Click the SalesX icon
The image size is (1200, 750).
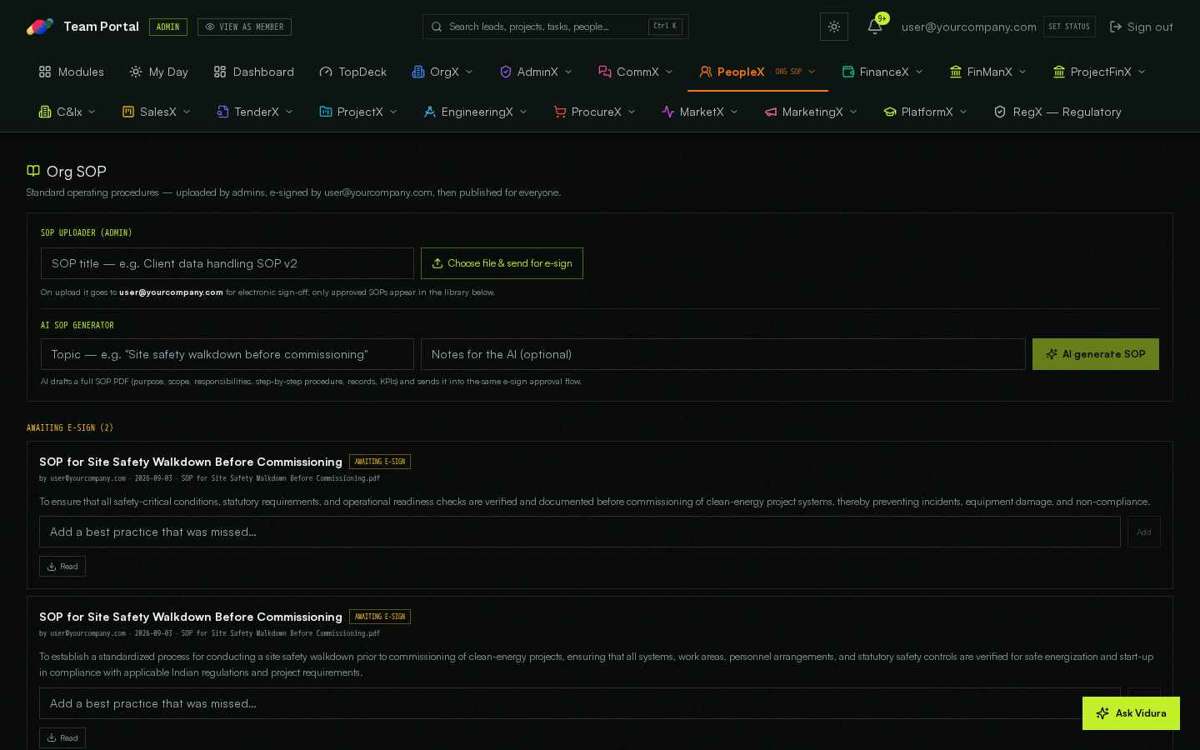coord(128,112)
